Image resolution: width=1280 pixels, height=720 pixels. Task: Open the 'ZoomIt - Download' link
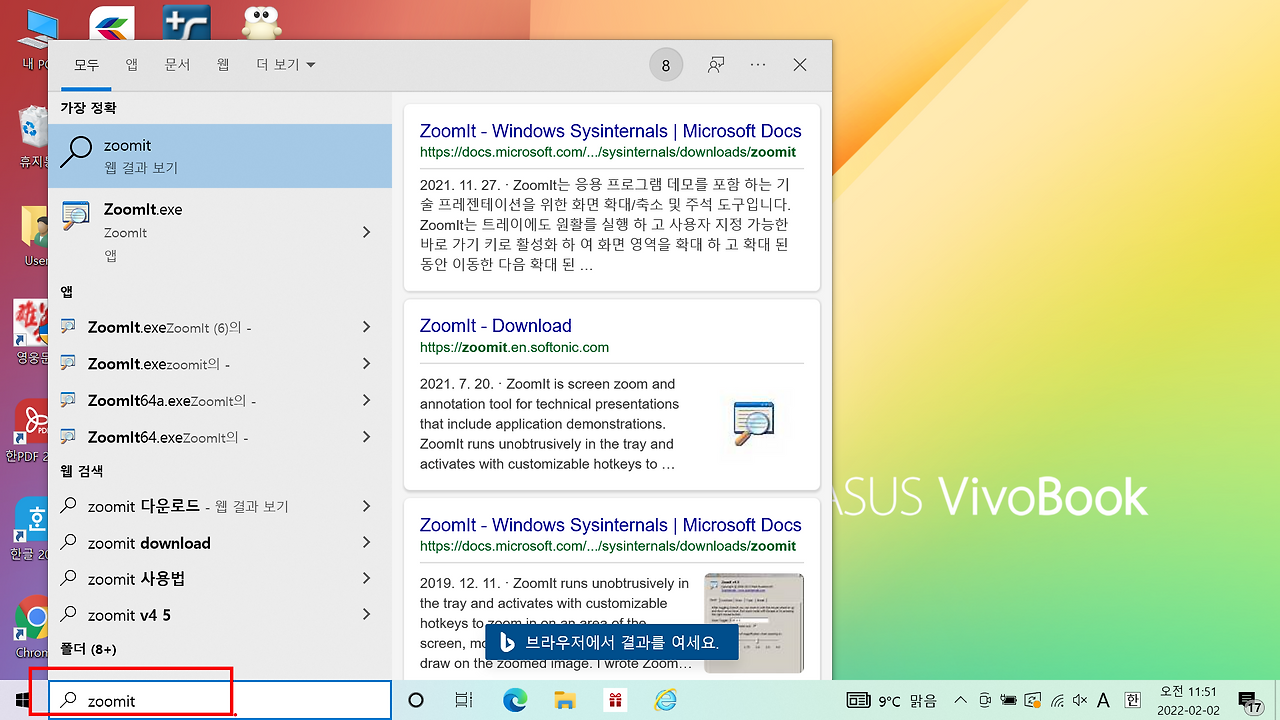(x=496, y=326)
